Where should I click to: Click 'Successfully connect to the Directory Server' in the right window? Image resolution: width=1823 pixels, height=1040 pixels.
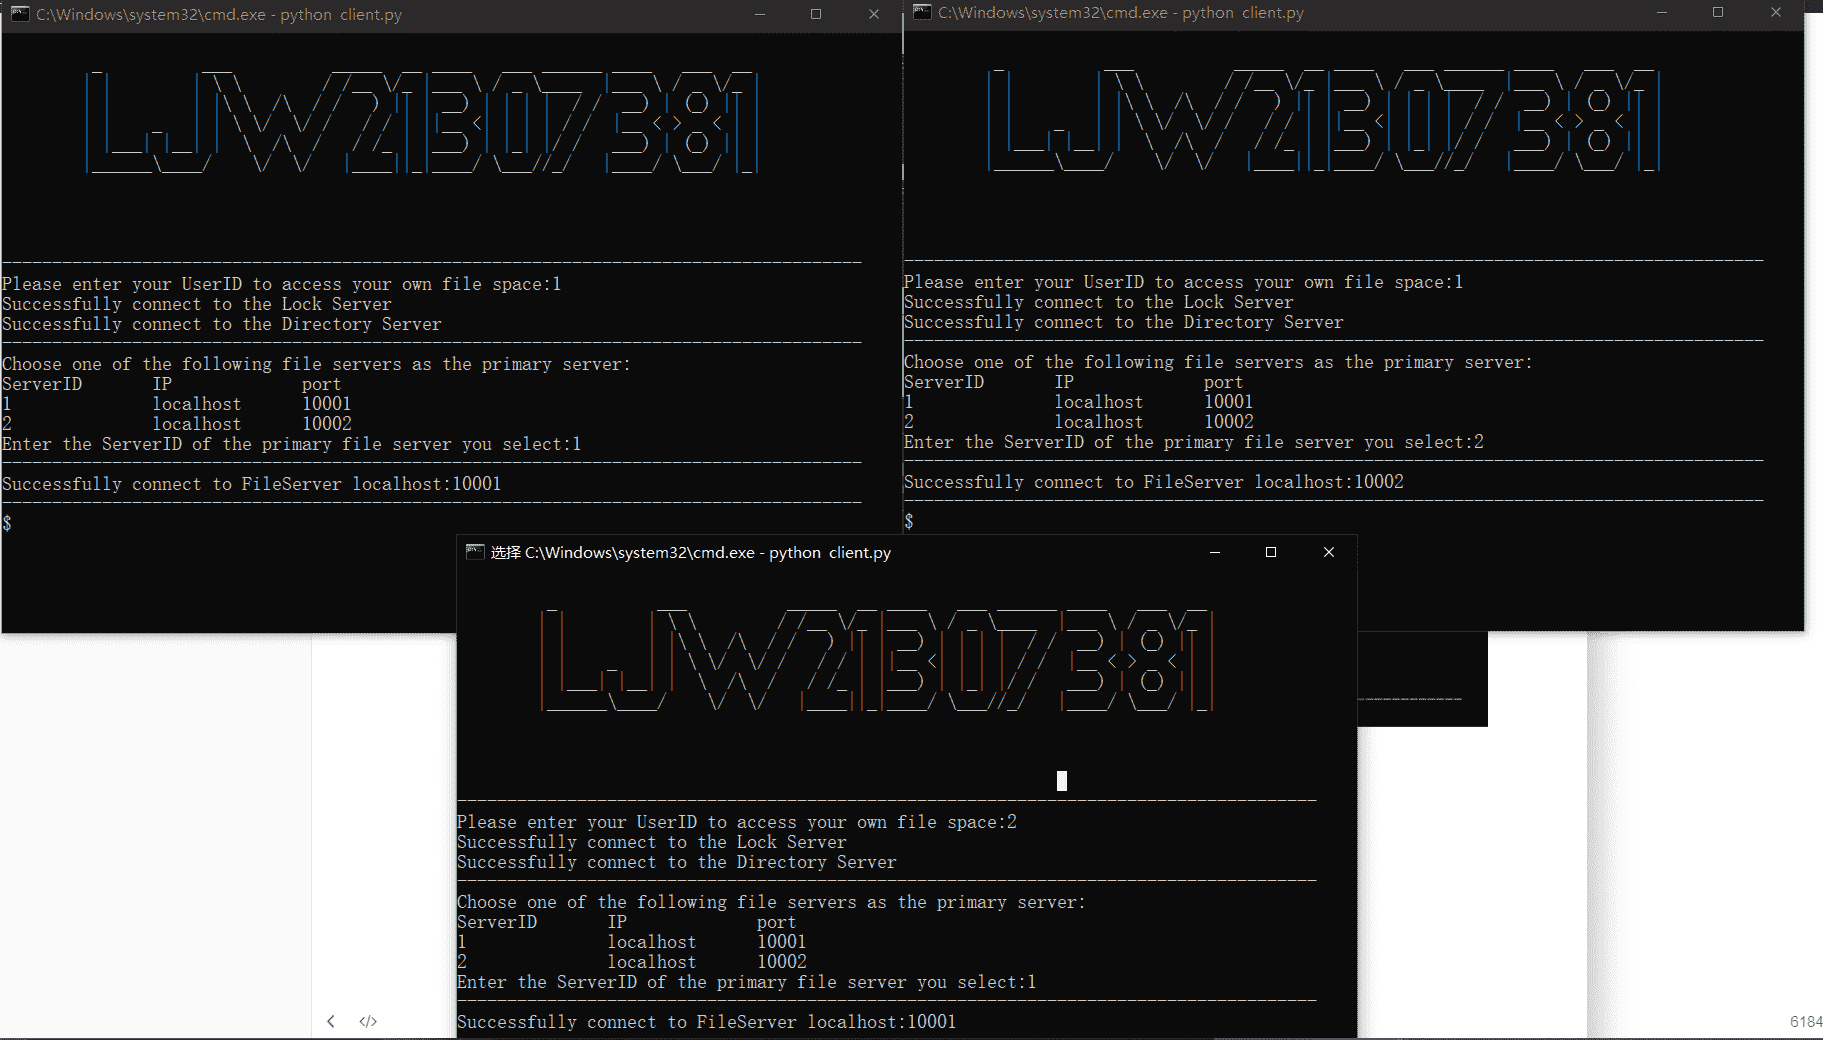point(1124,322)
